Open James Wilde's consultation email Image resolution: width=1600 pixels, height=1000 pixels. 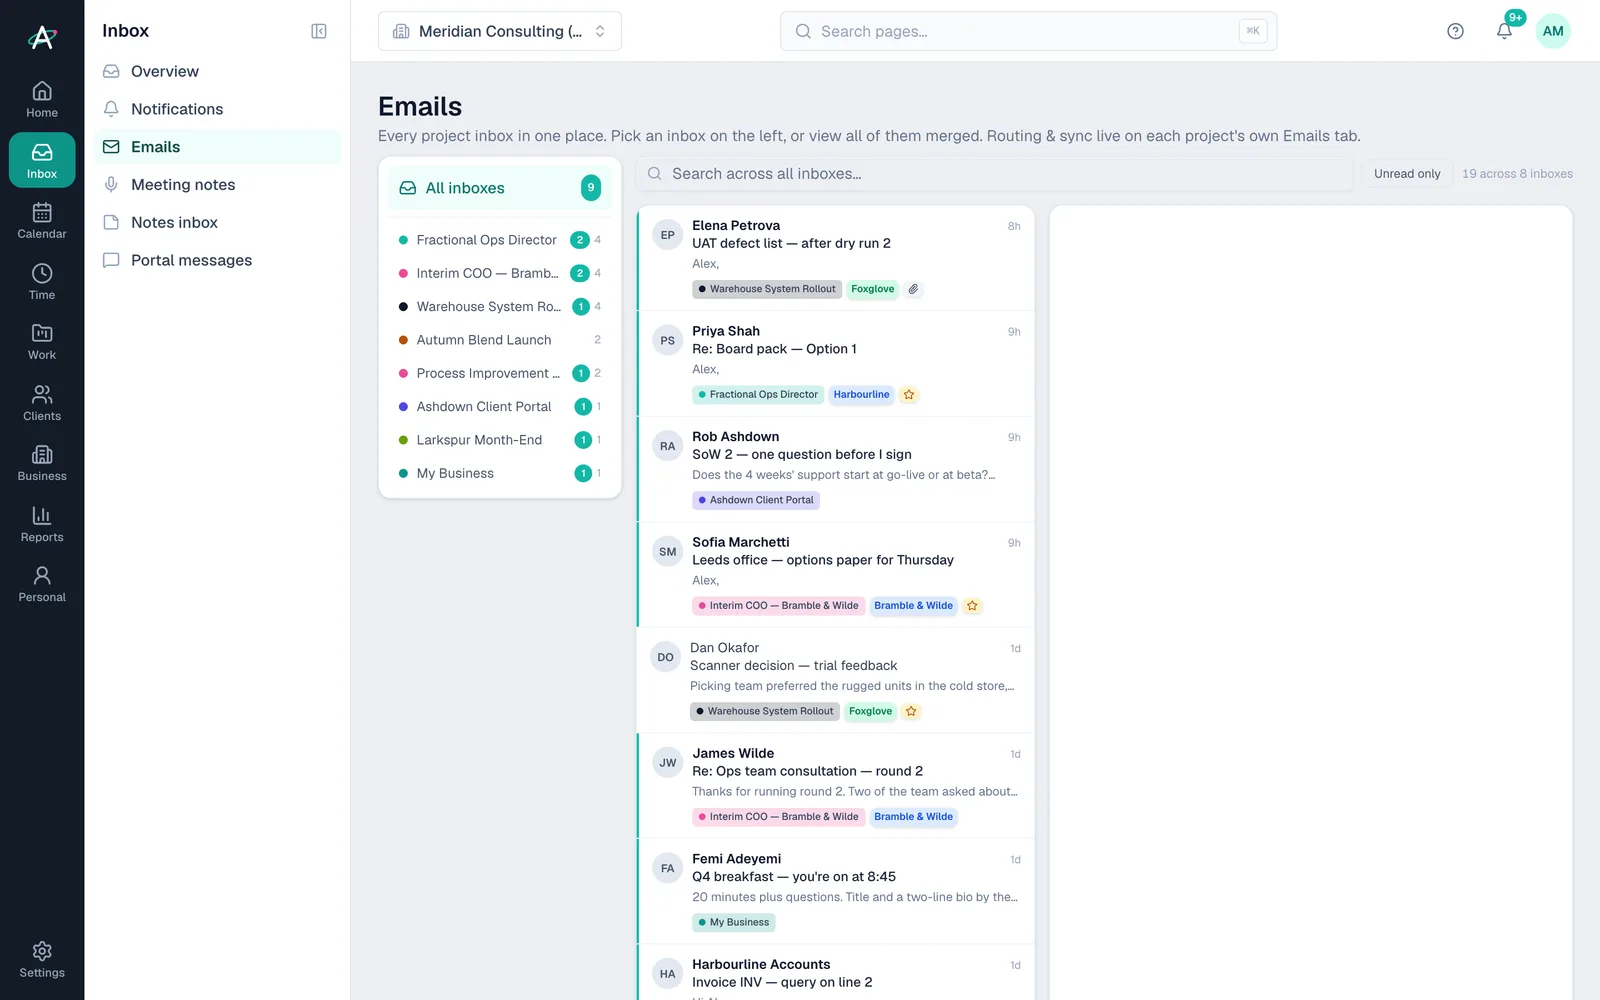835,786
